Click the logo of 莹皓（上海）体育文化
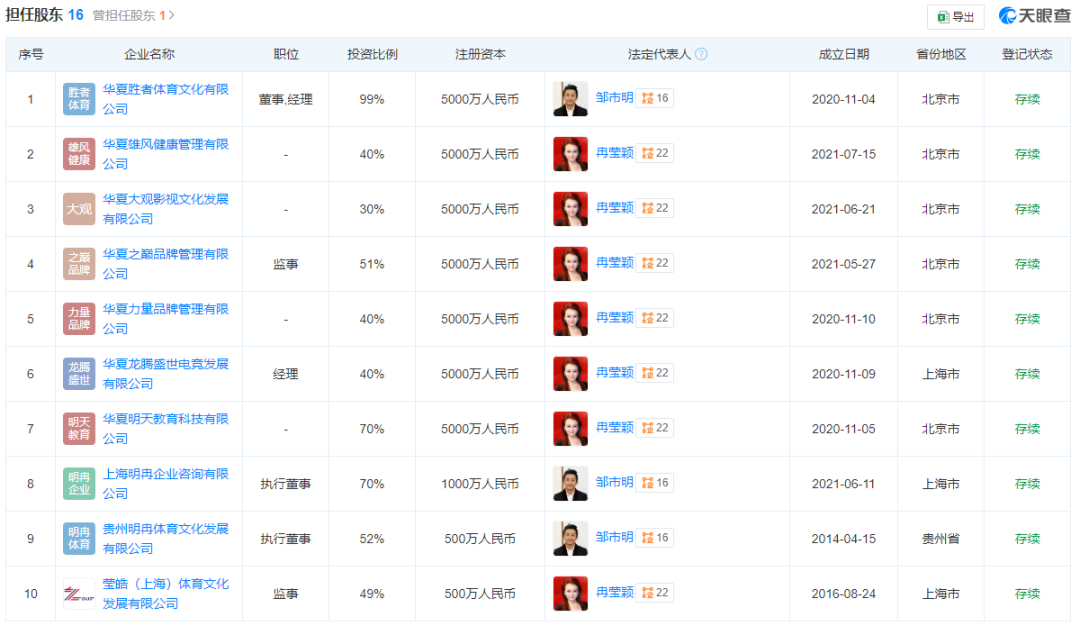The width and height of the screenshot is (1080, 626). [x=79, y=594]
